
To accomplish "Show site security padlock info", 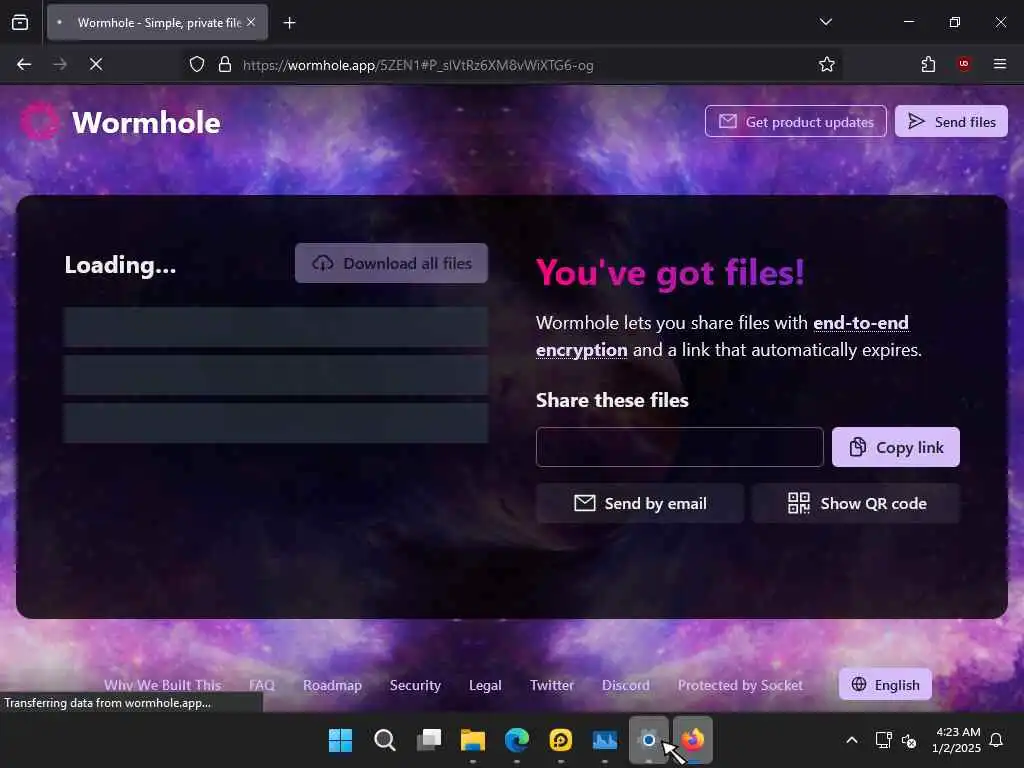I will tap(225, 64).
